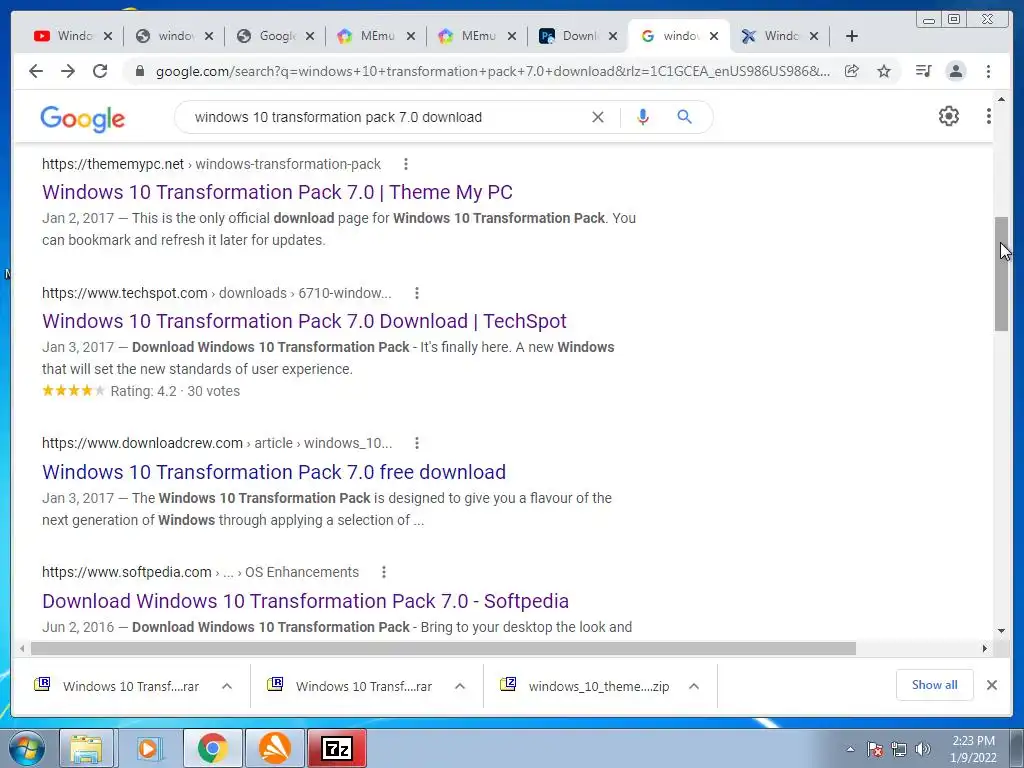Start voice search with microphone icon
The width and height of the screenshot is (1024, 768).
[x=643, y=117]
